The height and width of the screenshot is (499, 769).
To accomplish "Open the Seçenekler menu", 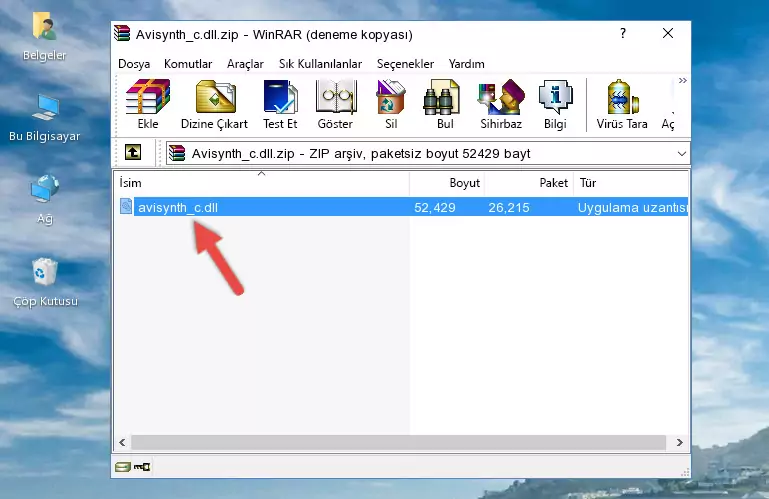I will tap(405, 64).
